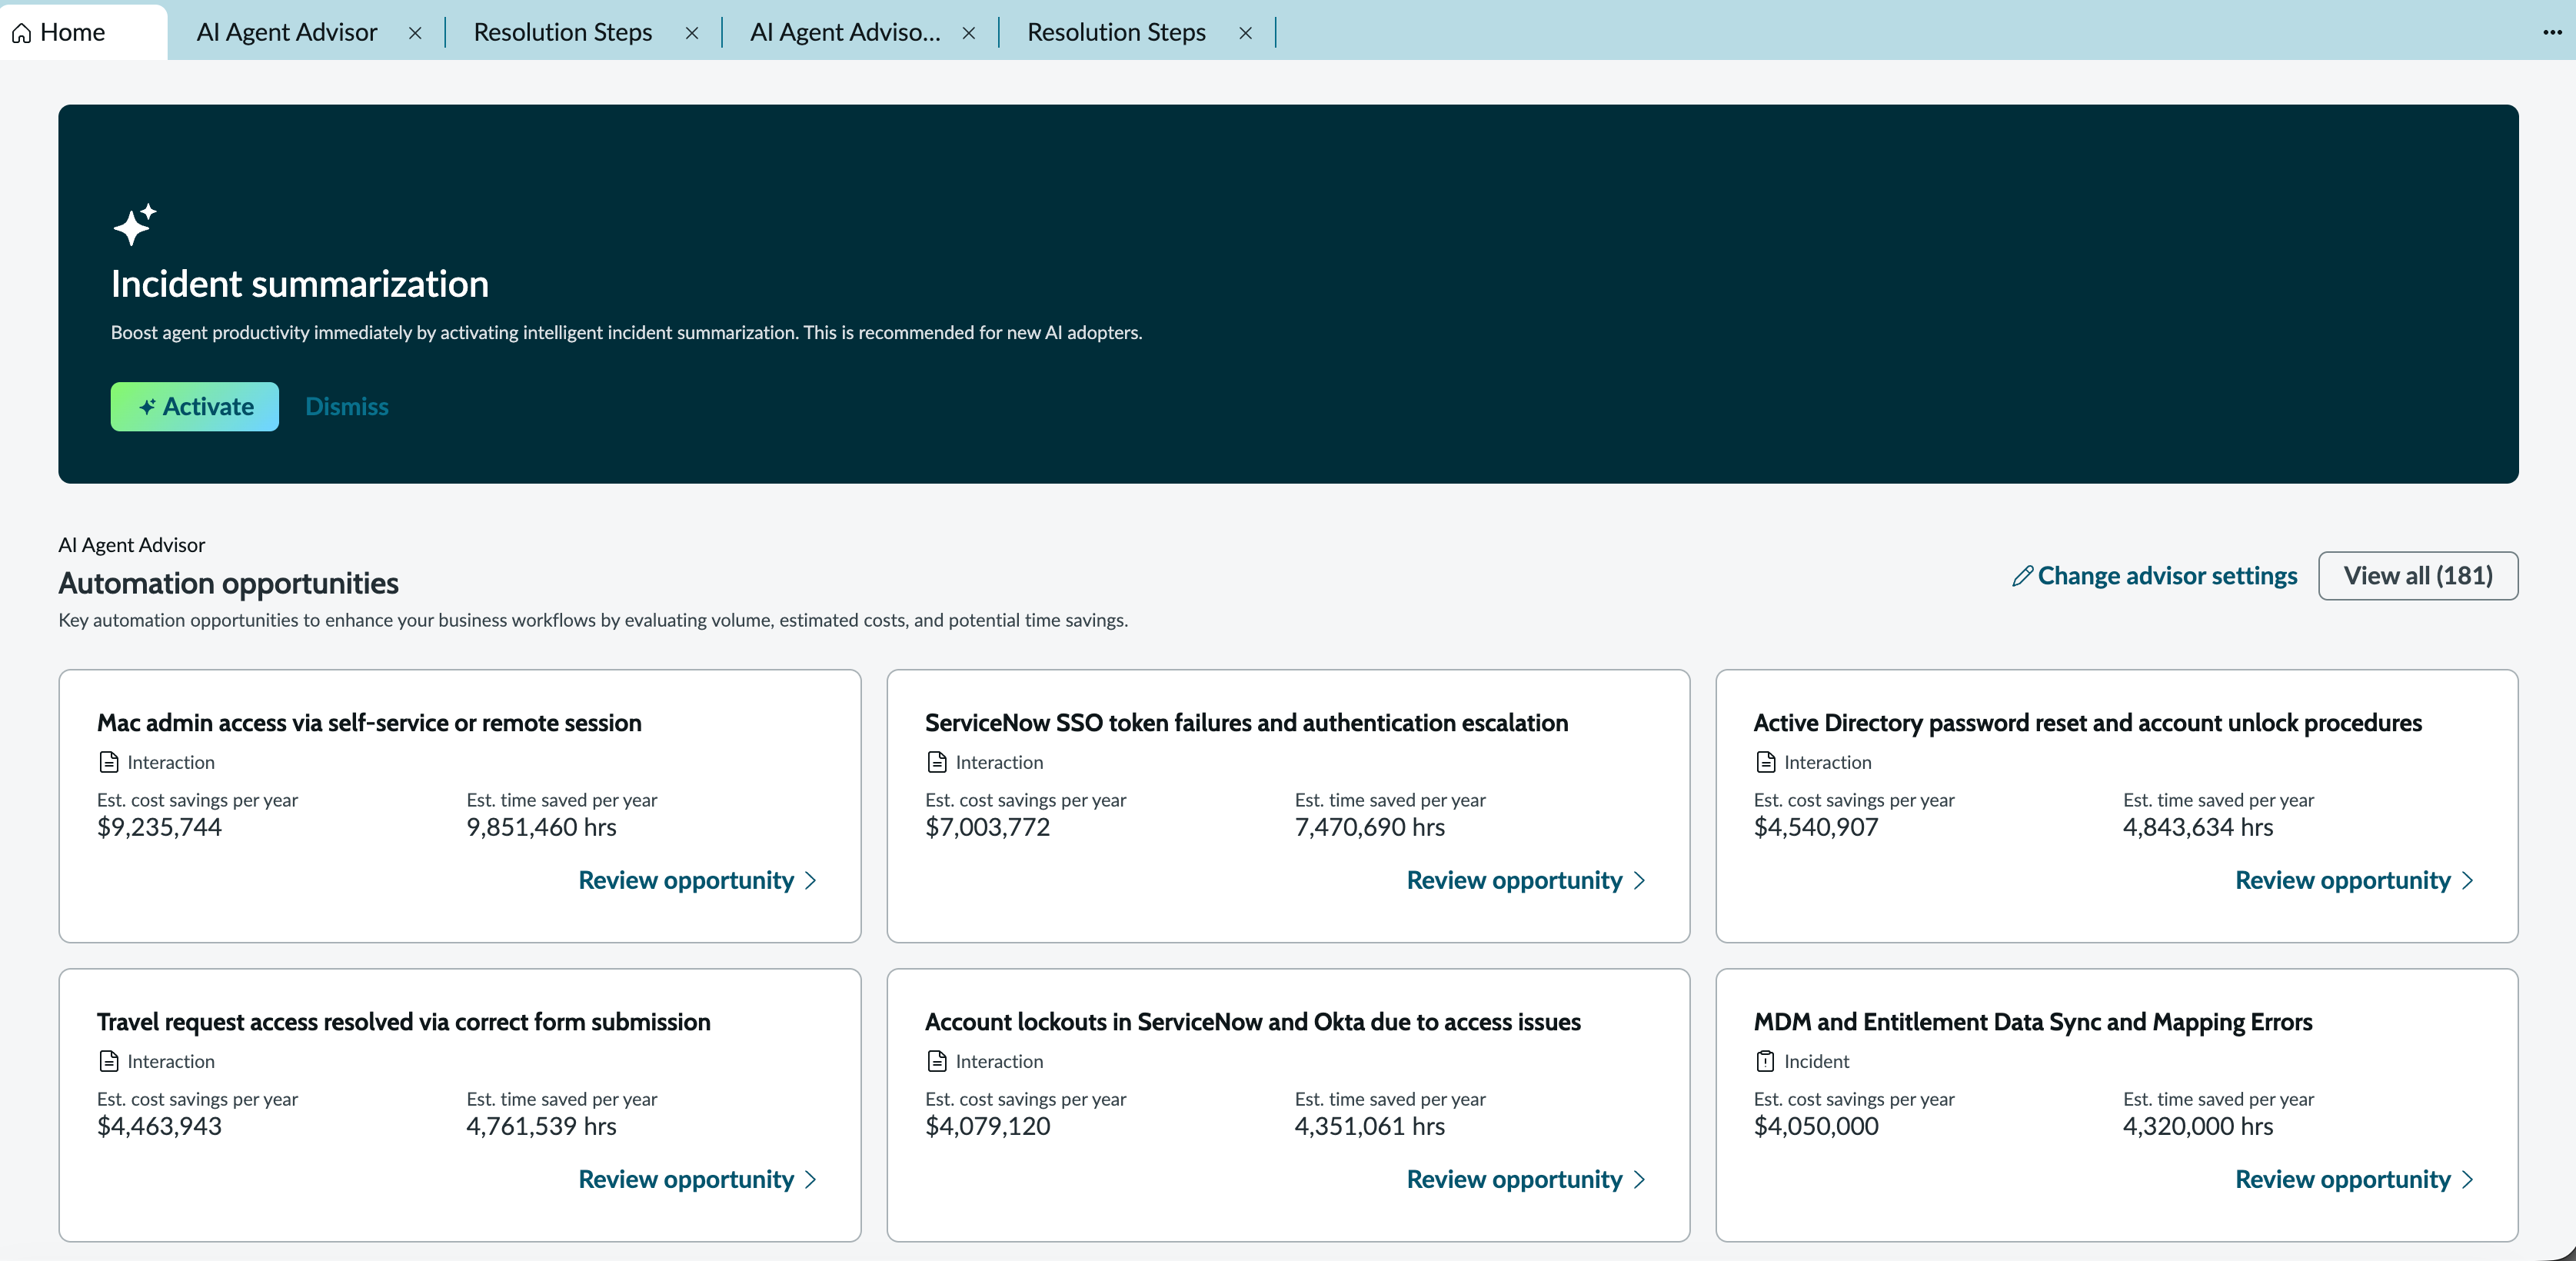Switch to the truncated AI Agent Adviso... tab
2576x1261 pixels.
pos(845,32)
